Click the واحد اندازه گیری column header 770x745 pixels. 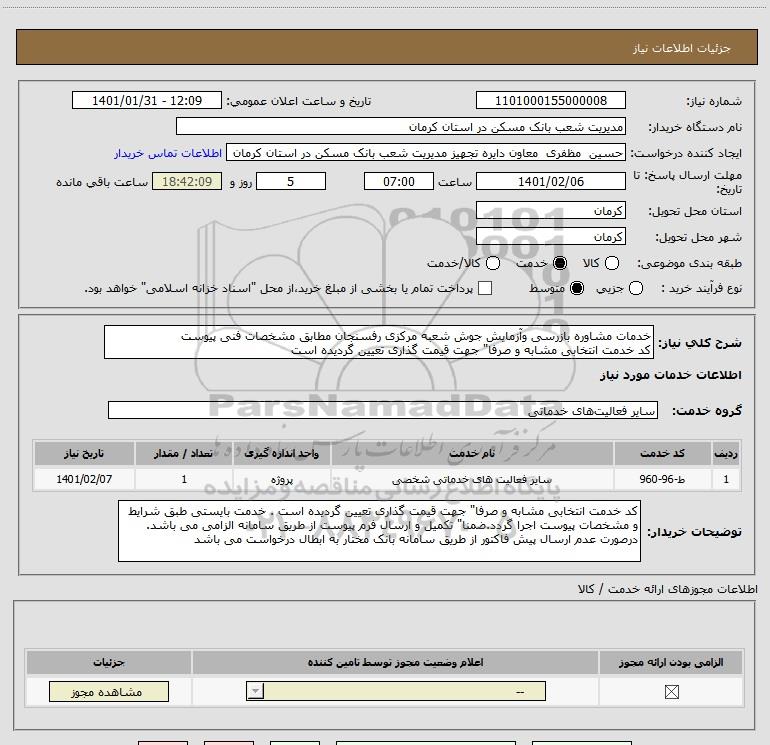[281, 453]
